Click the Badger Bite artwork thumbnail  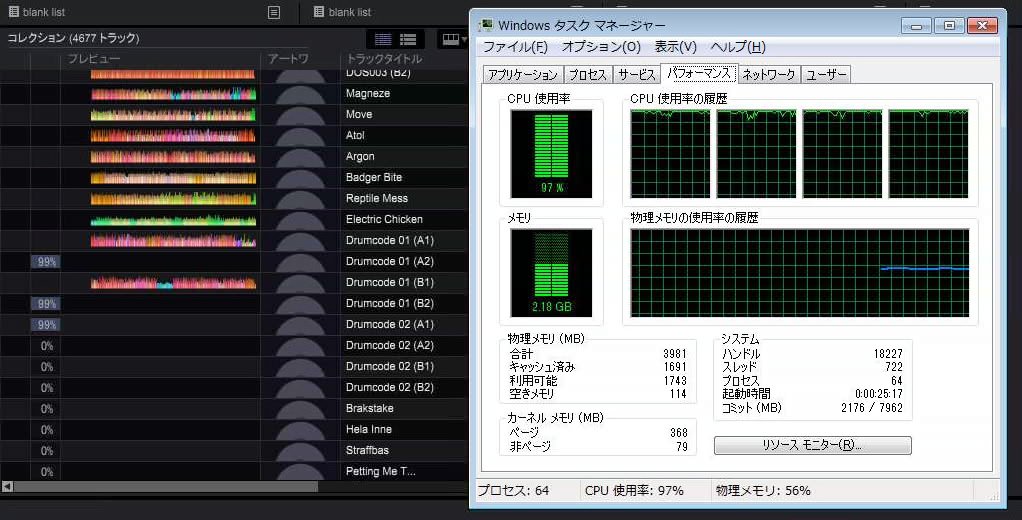[x=300, y=178]
